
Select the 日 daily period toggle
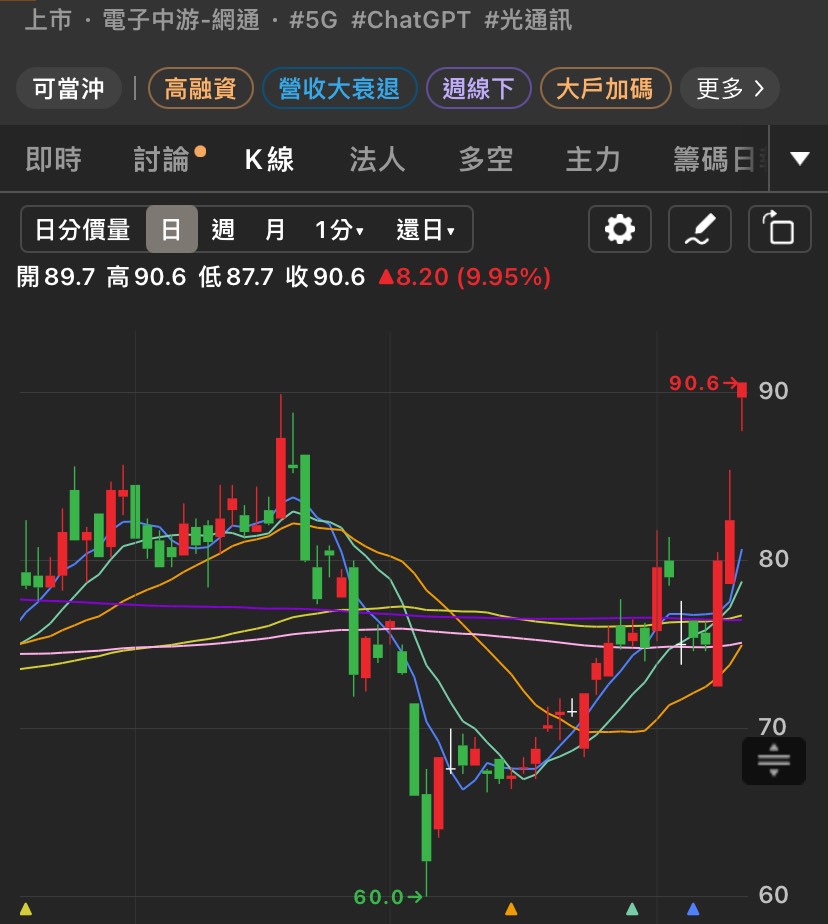coord(171,229)
